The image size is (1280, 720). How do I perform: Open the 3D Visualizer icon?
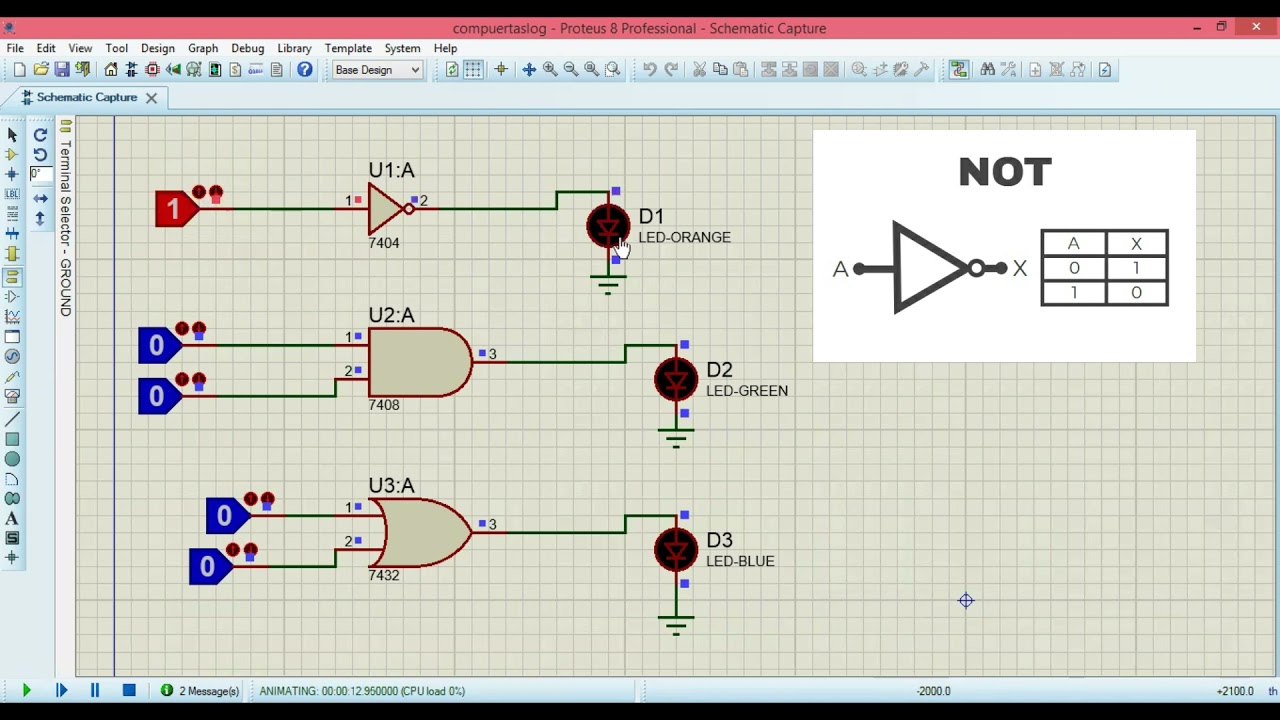pos(173,69)
